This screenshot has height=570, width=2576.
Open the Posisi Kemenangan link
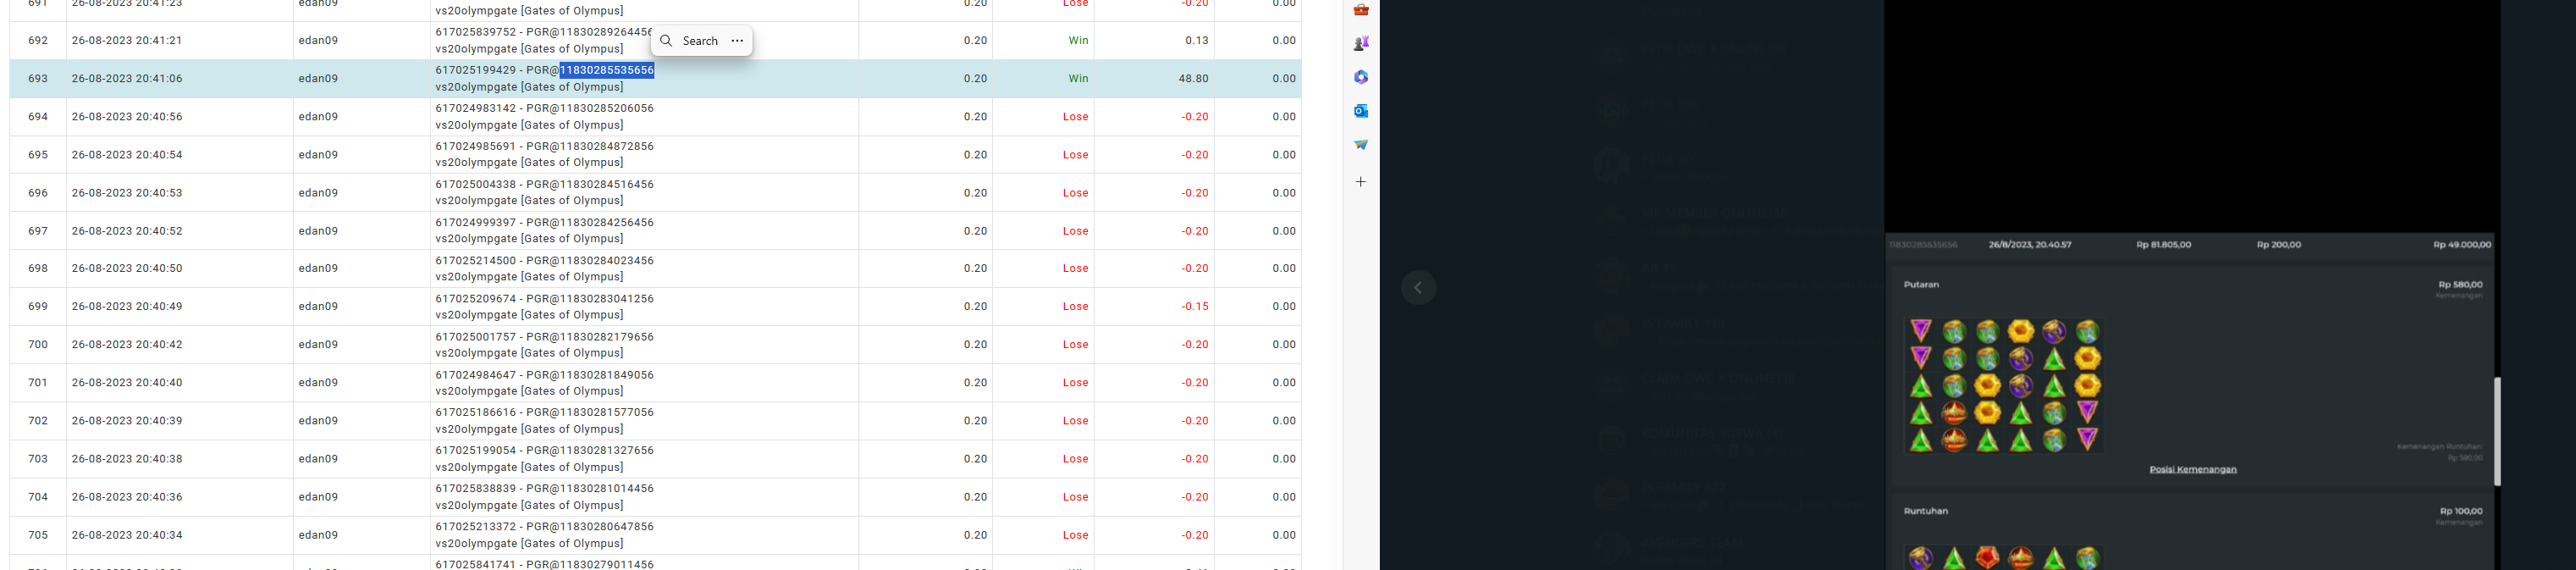pos(2193,469)
